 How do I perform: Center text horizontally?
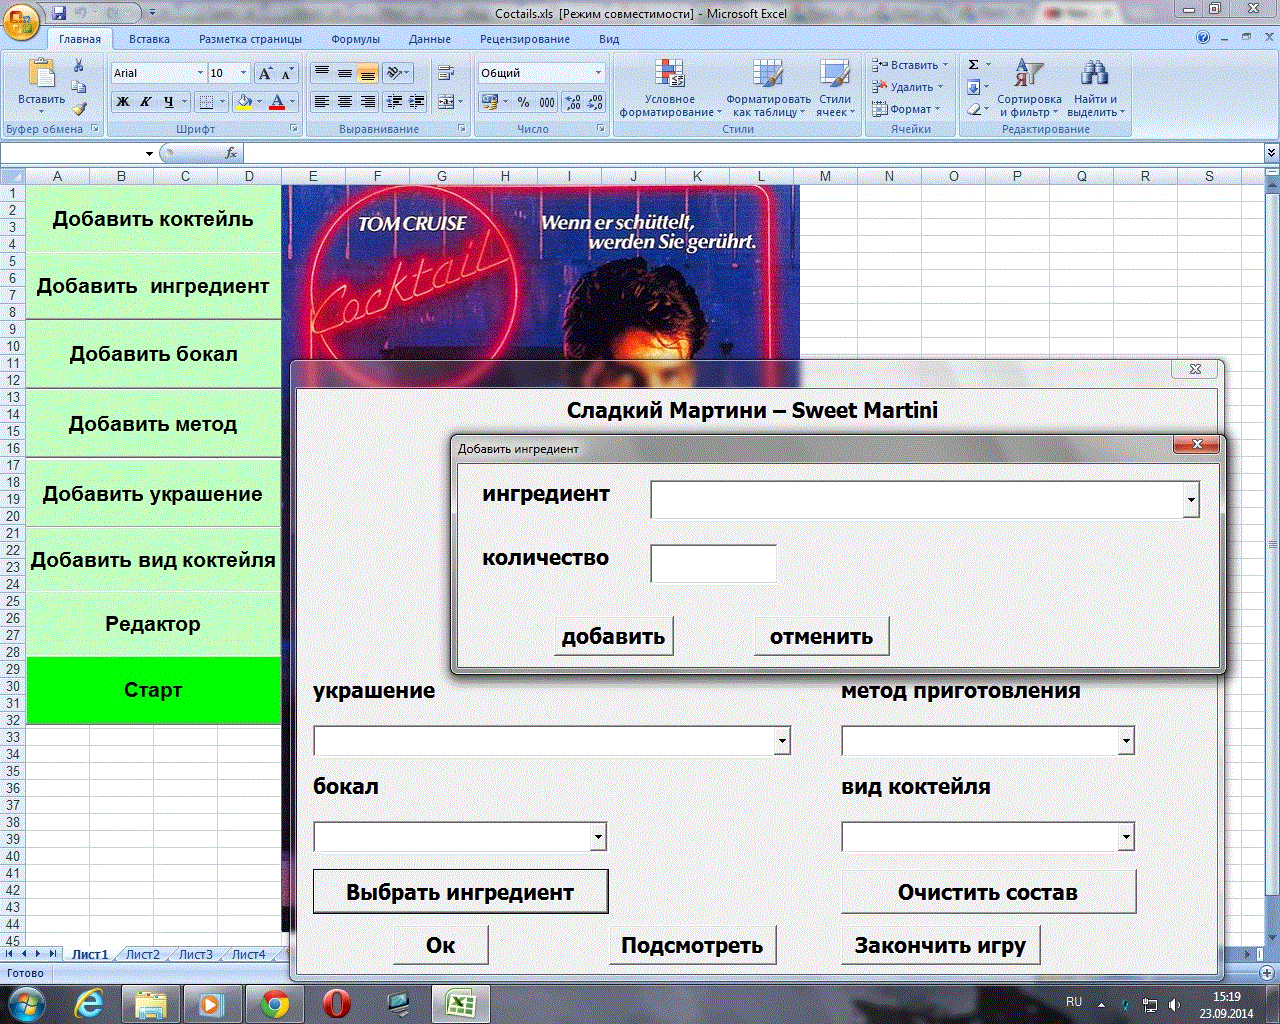(345, 102)
